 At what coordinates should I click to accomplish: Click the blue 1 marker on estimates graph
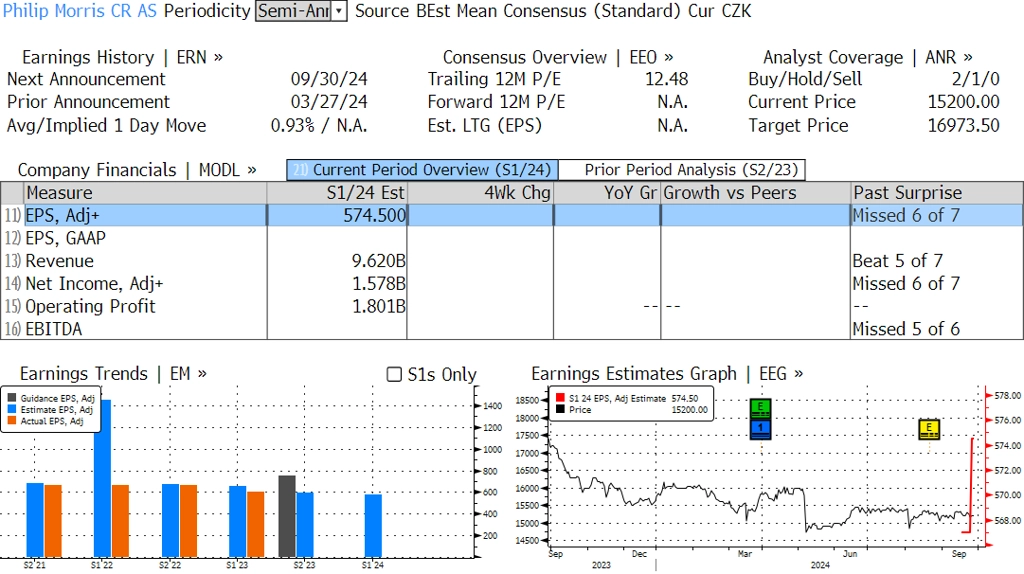tap(760, 428)
